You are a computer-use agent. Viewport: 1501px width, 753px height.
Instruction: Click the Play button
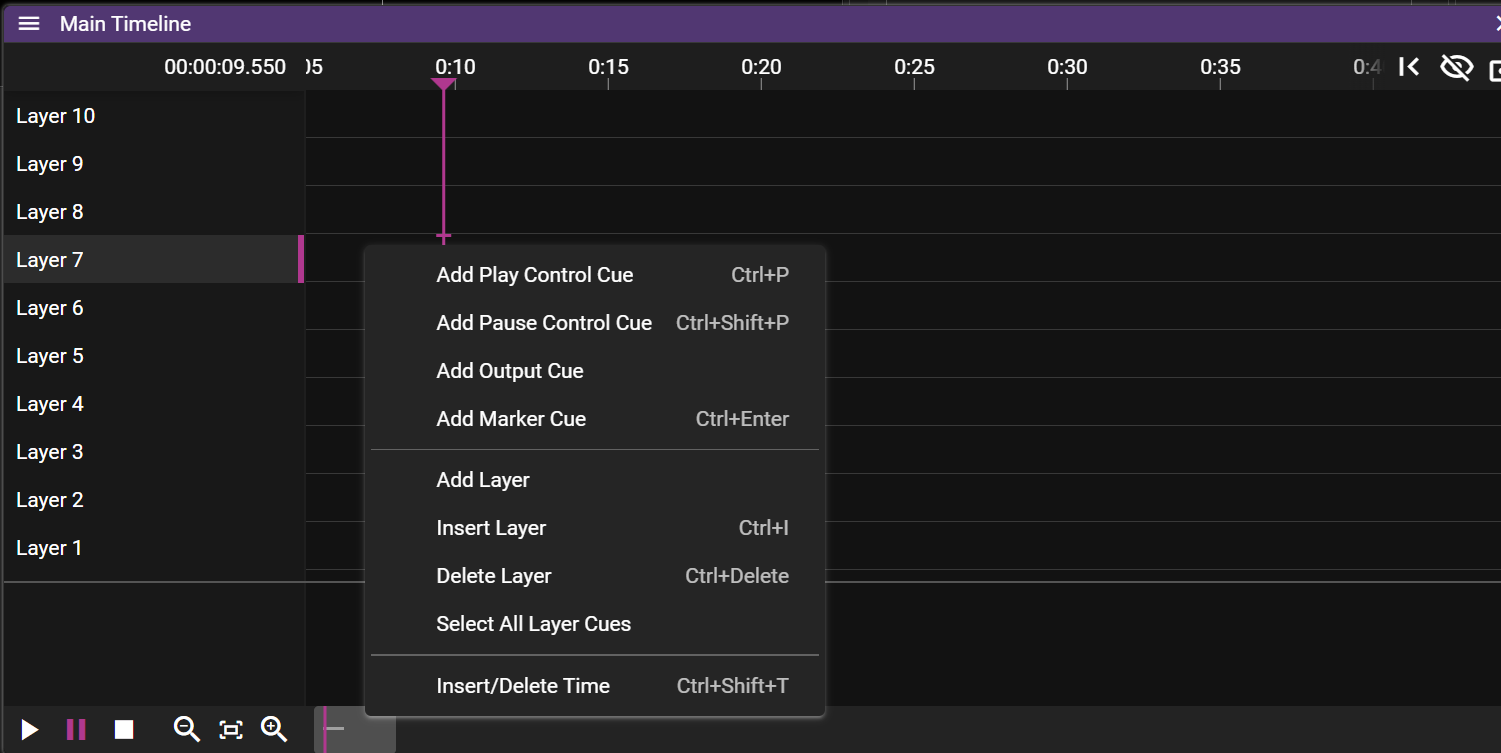[x=30, y=730]
